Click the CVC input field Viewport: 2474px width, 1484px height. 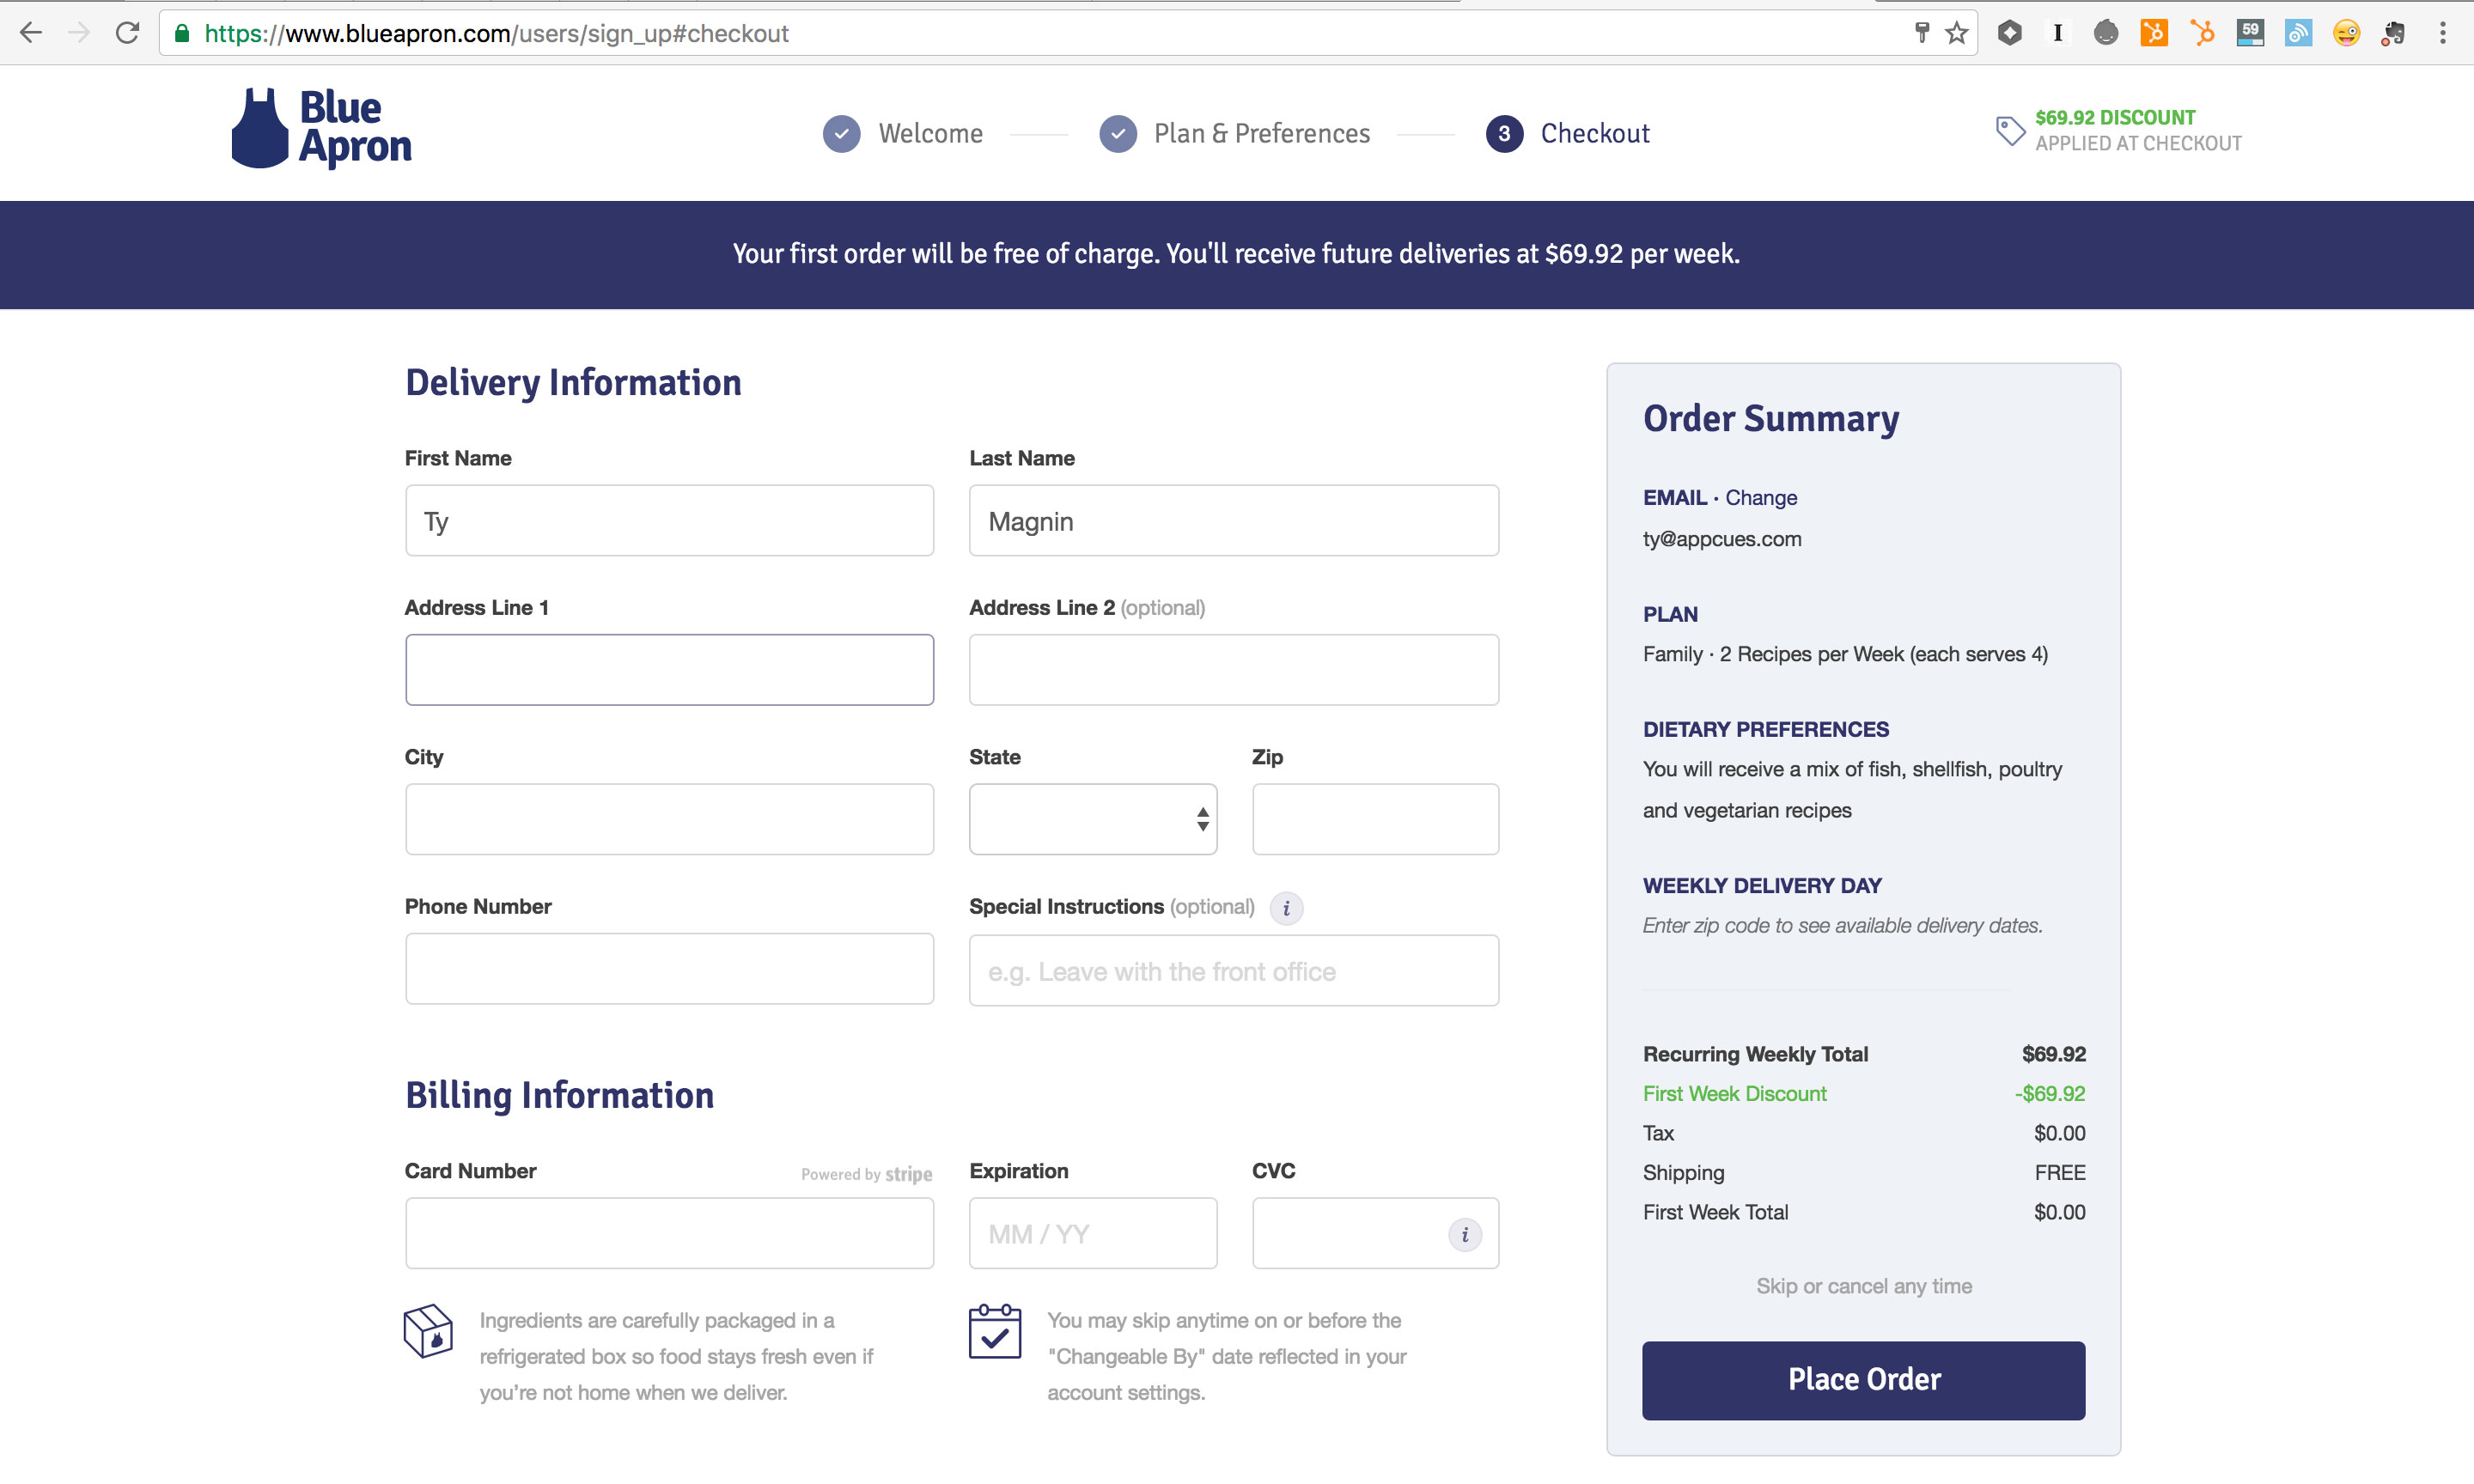(x=1375, y=1233)
